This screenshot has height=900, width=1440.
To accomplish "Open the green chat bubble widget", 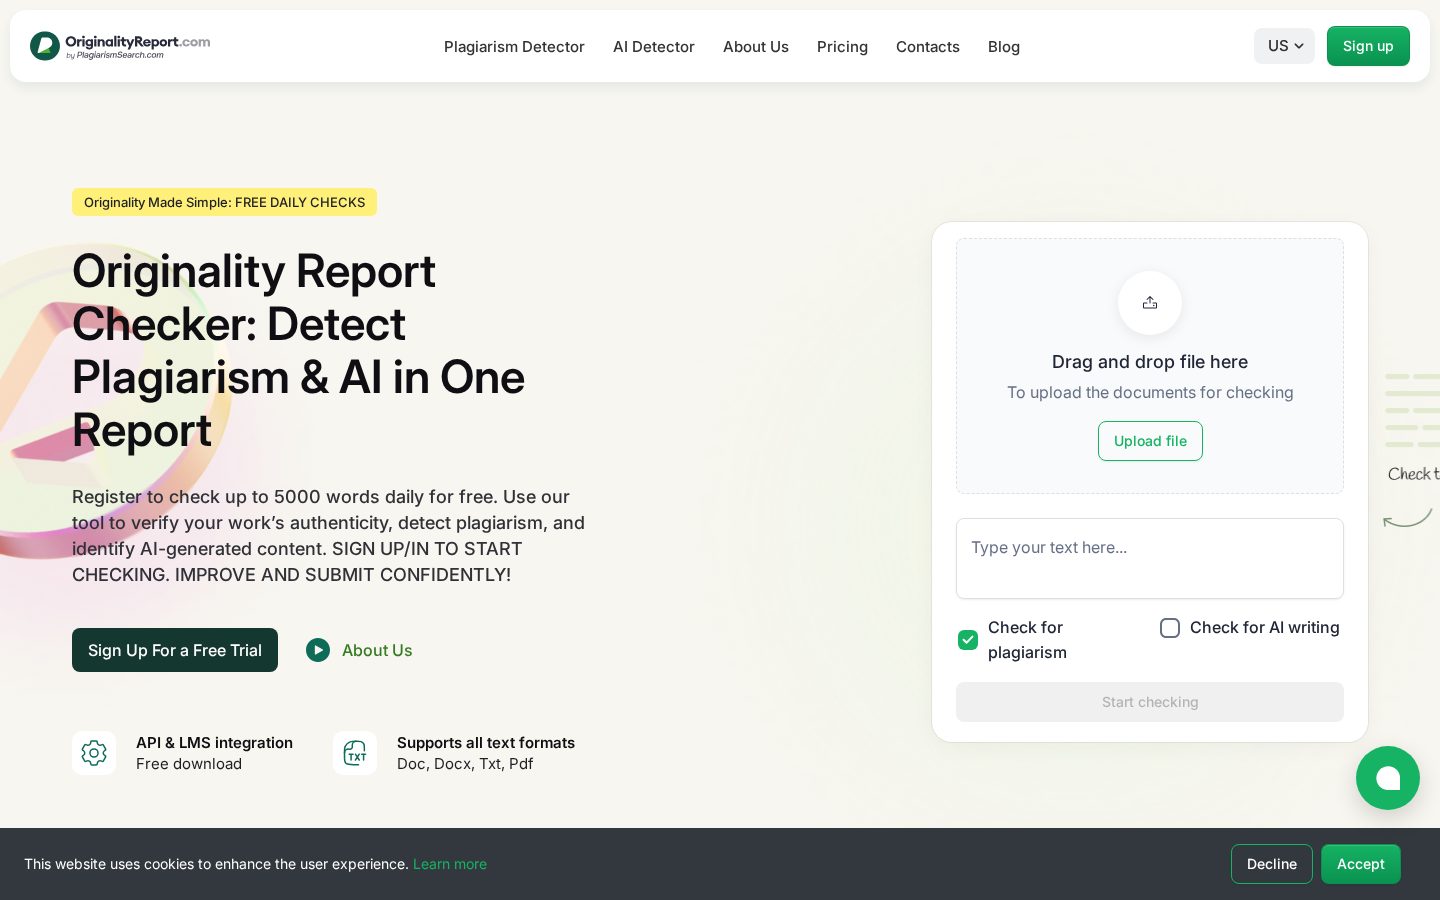I will (x=1388, y=778).
